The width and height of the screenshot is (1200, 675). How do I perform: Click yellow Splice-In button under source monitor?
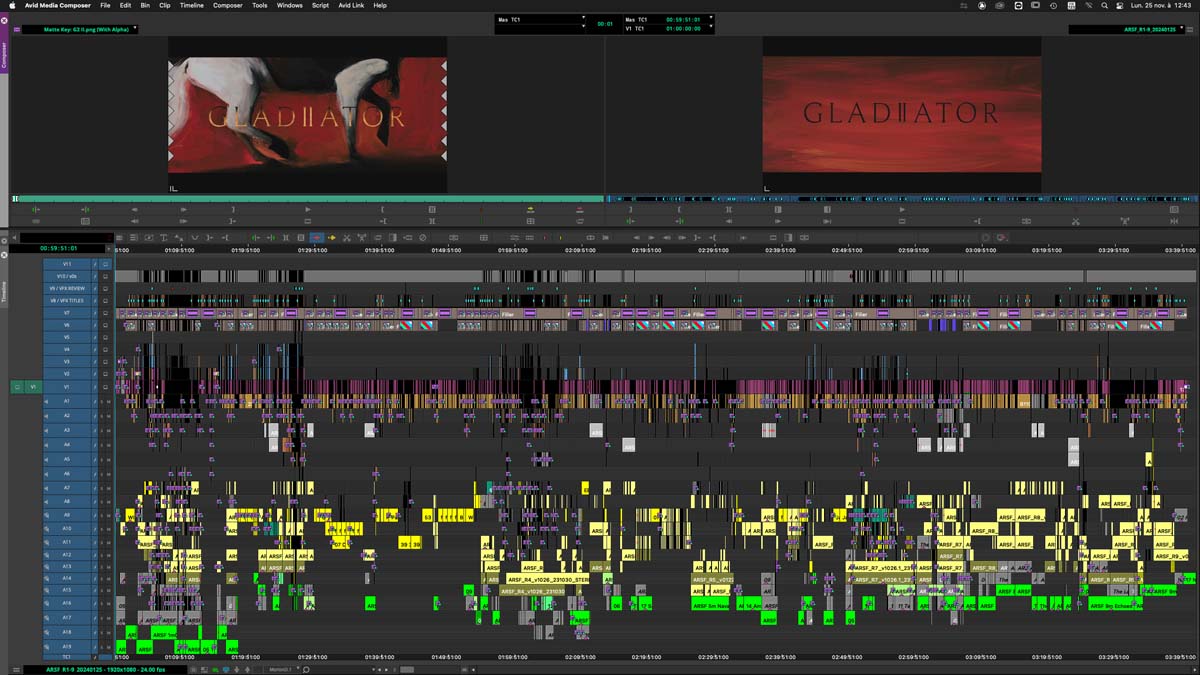[530, 209]
